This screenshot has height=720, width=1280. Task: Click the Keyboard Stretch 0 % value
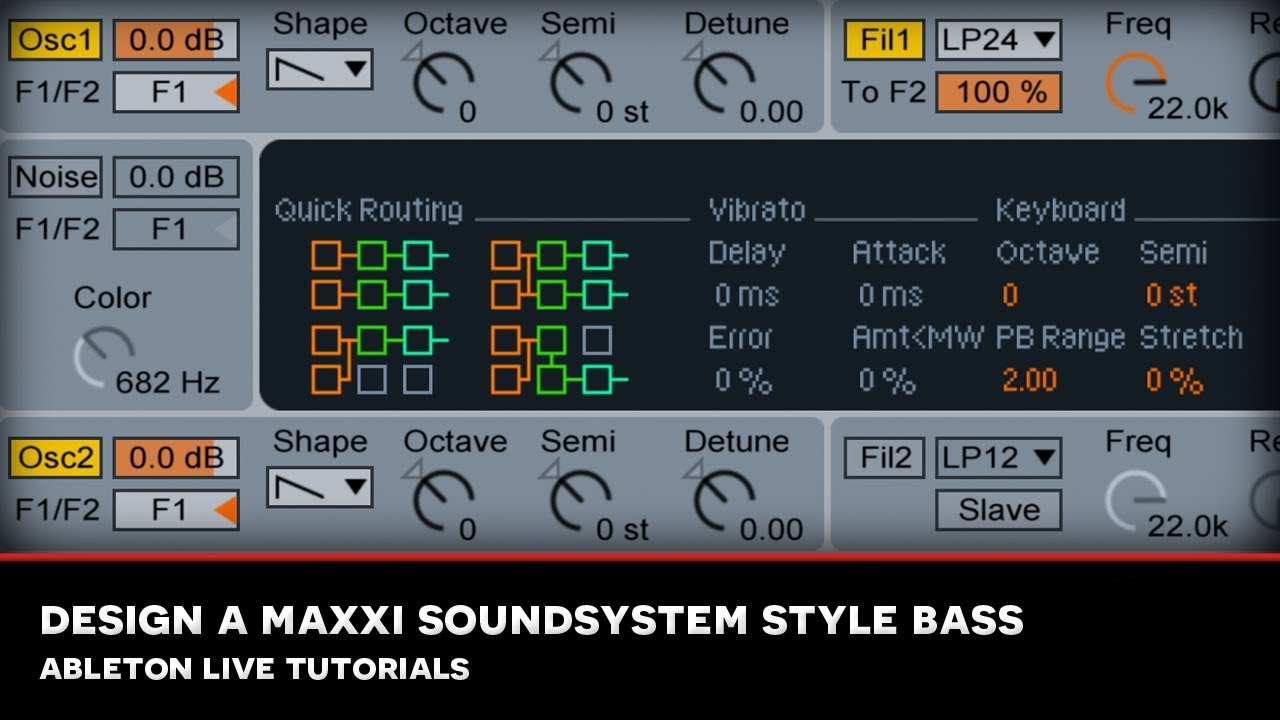coord(1174,380)
